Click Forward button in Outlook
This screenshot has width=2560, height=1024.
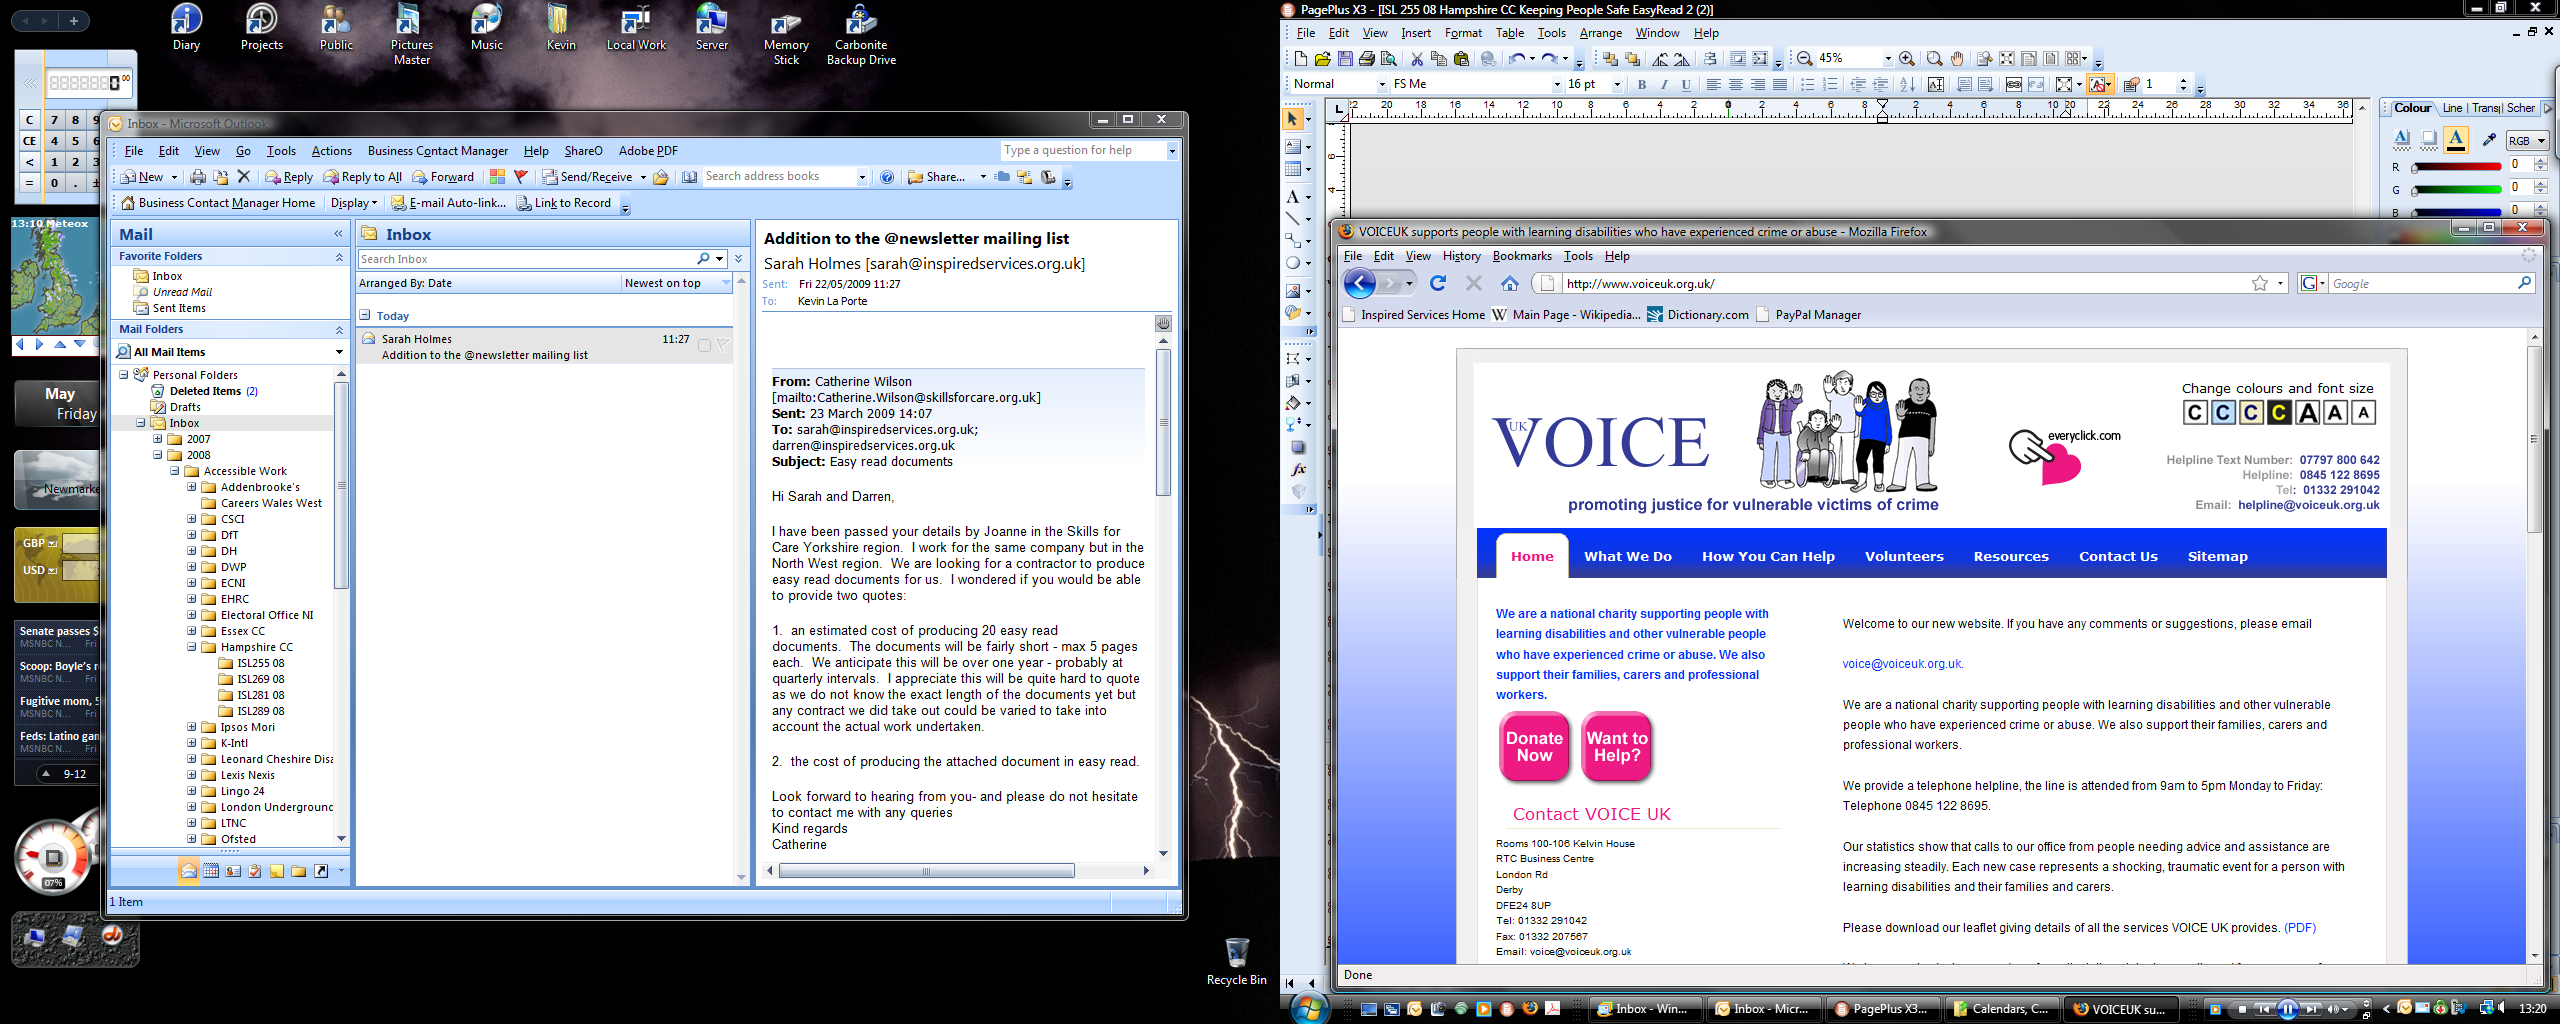point(443,177)
